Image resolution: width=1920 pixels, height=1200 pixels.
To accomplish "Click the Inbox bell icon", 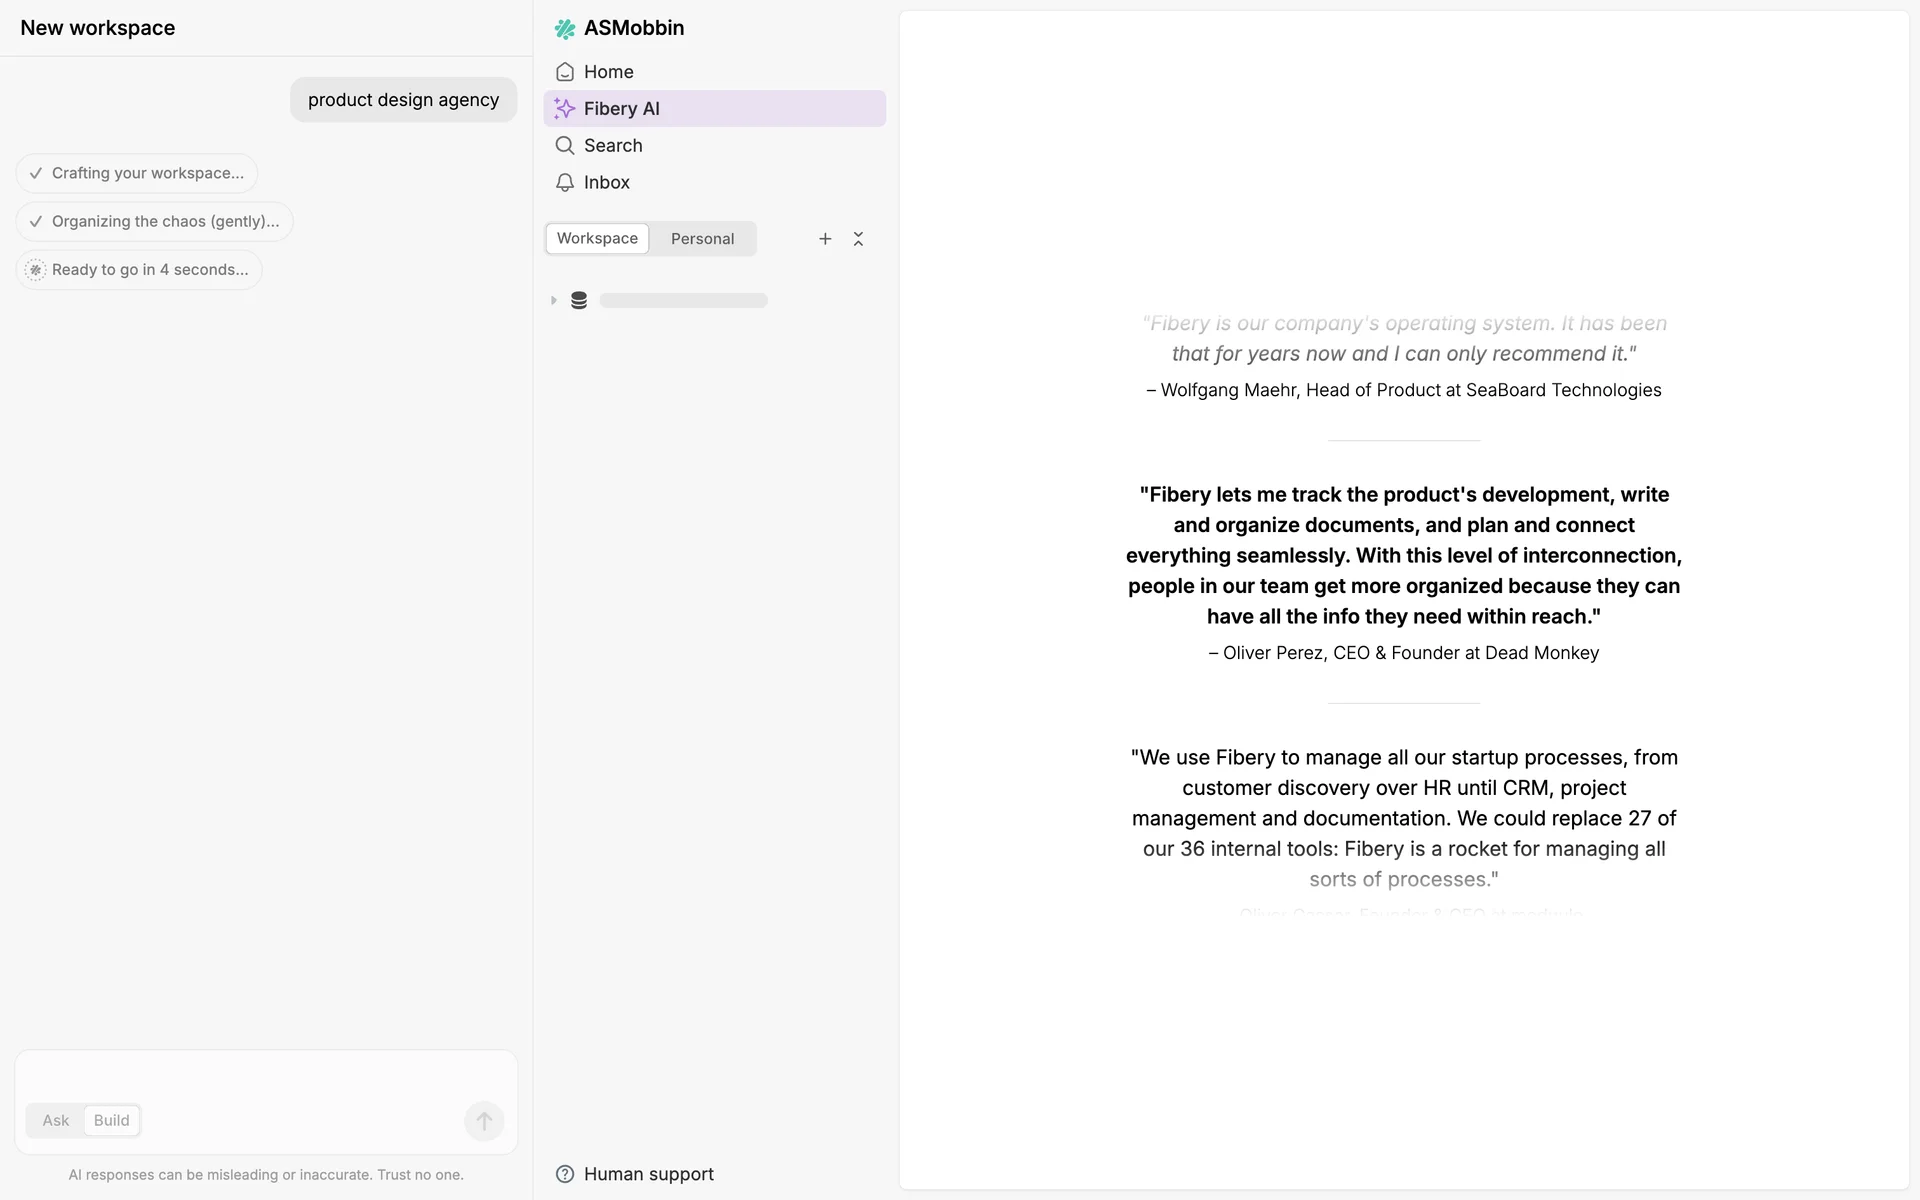I will coord(565,183).
